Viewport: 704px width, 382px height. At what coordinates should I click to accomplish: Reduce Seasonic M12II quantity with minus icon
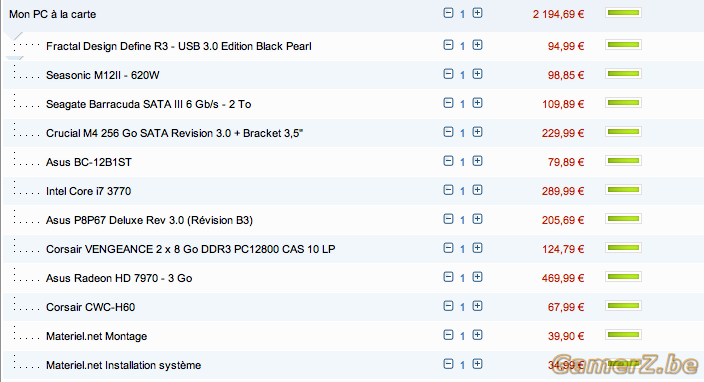tap(448, 74)
